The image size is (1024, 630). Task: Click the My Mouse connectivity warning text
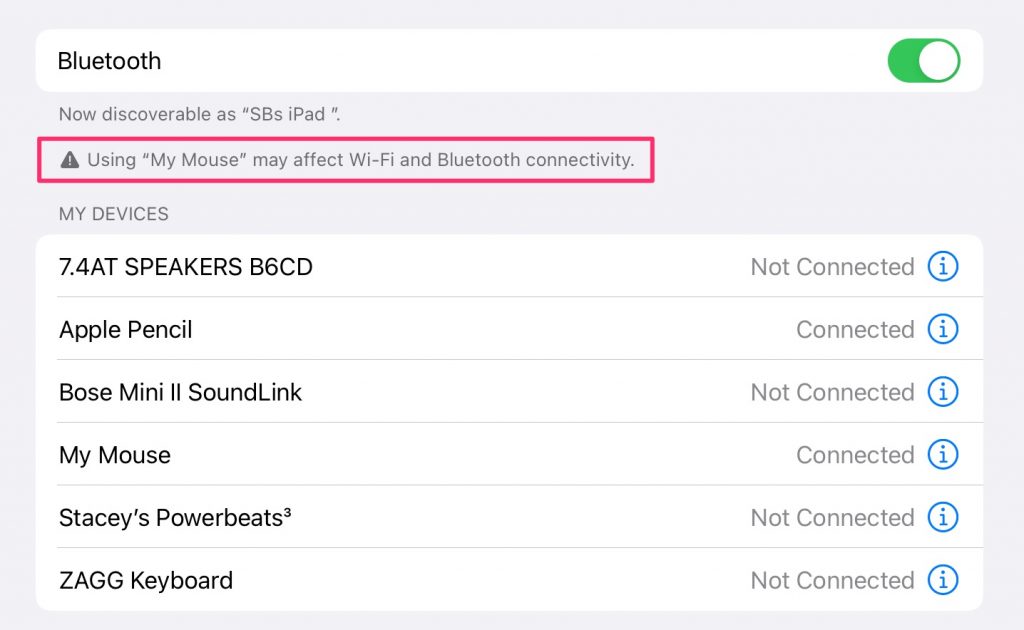[x=360, y=160]
